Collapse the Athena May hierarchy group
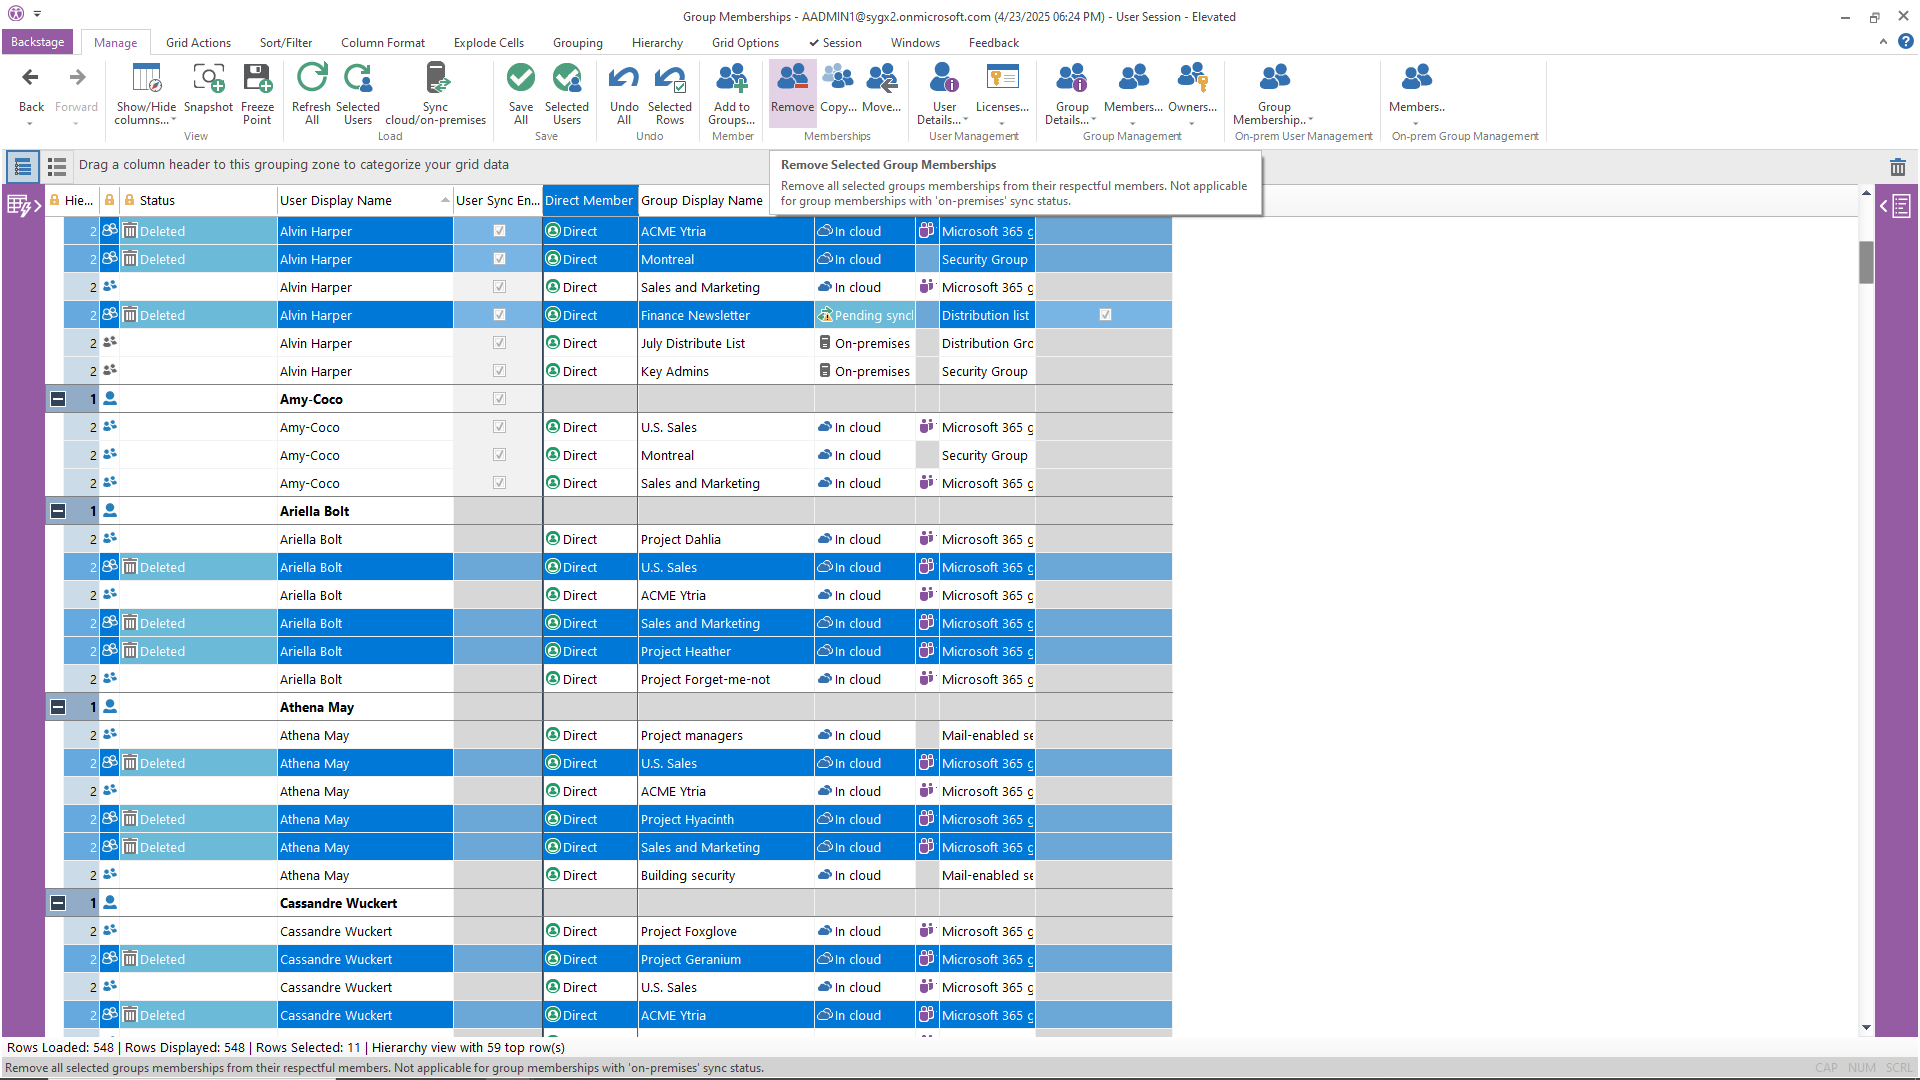 (x=58, y=707)
